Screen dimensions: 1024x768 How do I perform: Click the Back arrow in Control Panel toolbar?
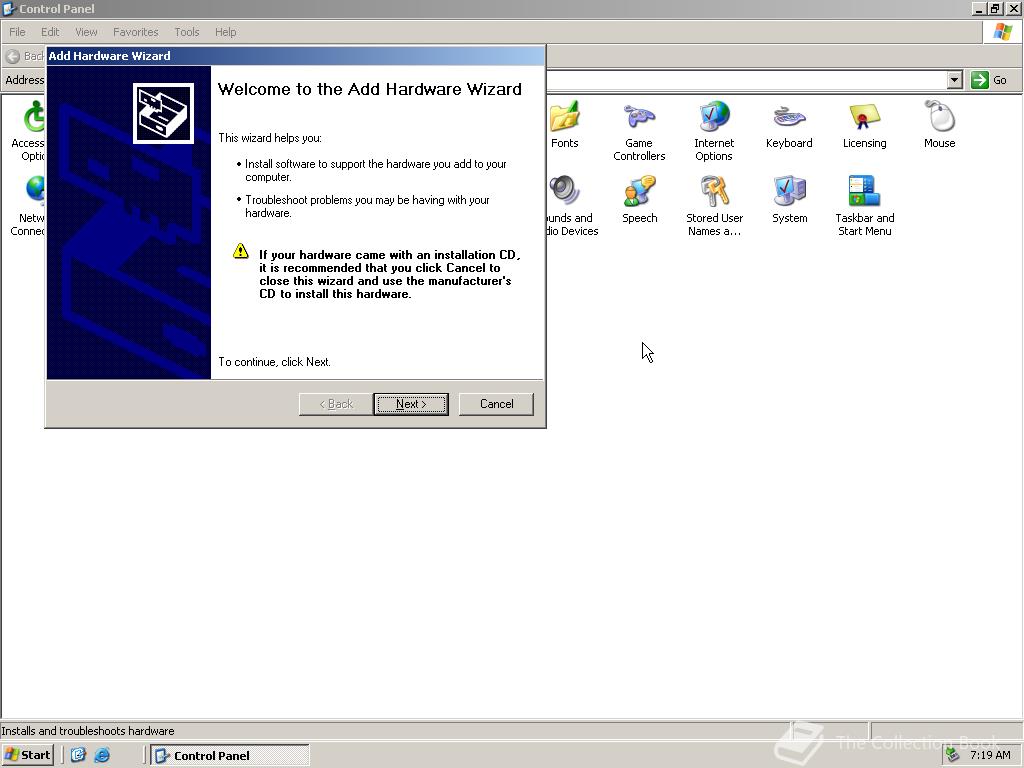click(x=12, y=56)
